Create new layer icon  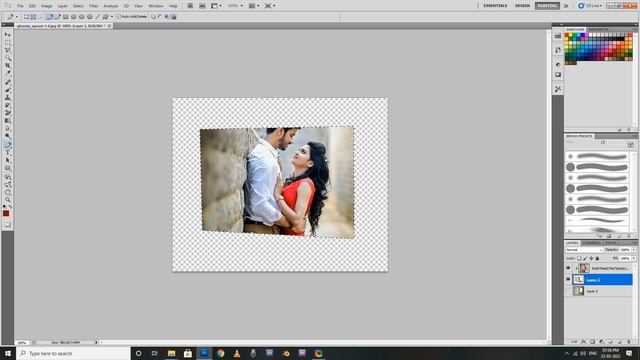(620, 342)
